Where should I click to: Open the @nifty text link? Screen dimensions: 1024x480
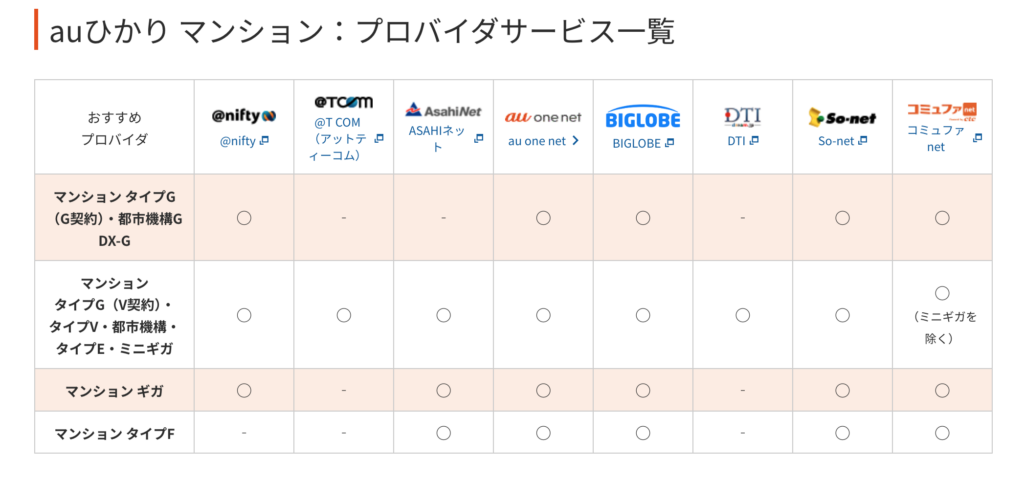[x=238, y=142]
